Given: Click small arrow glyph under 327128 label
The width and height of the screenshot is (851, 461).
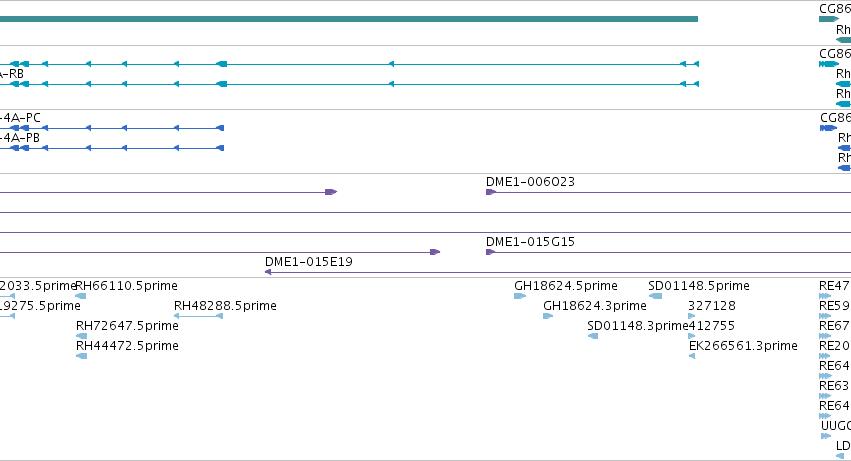Looking at the screenshot, I should pyautogui.click(x=691, y=316).
